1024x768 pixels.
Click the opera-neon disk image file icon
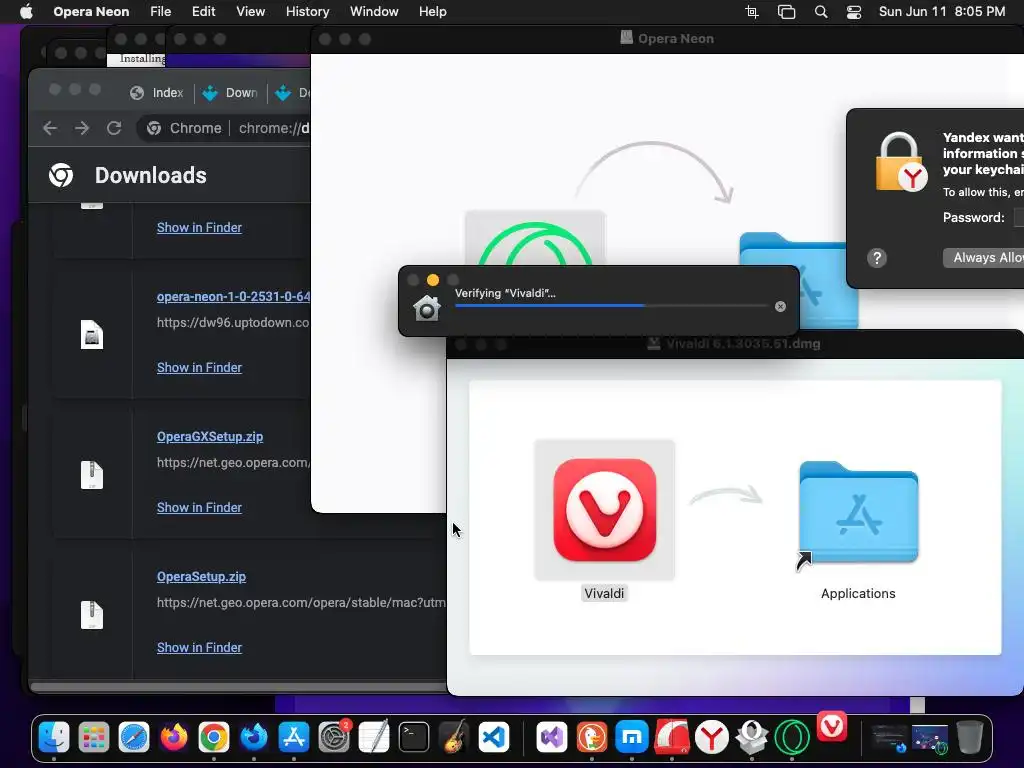click(x=92, y=334)
